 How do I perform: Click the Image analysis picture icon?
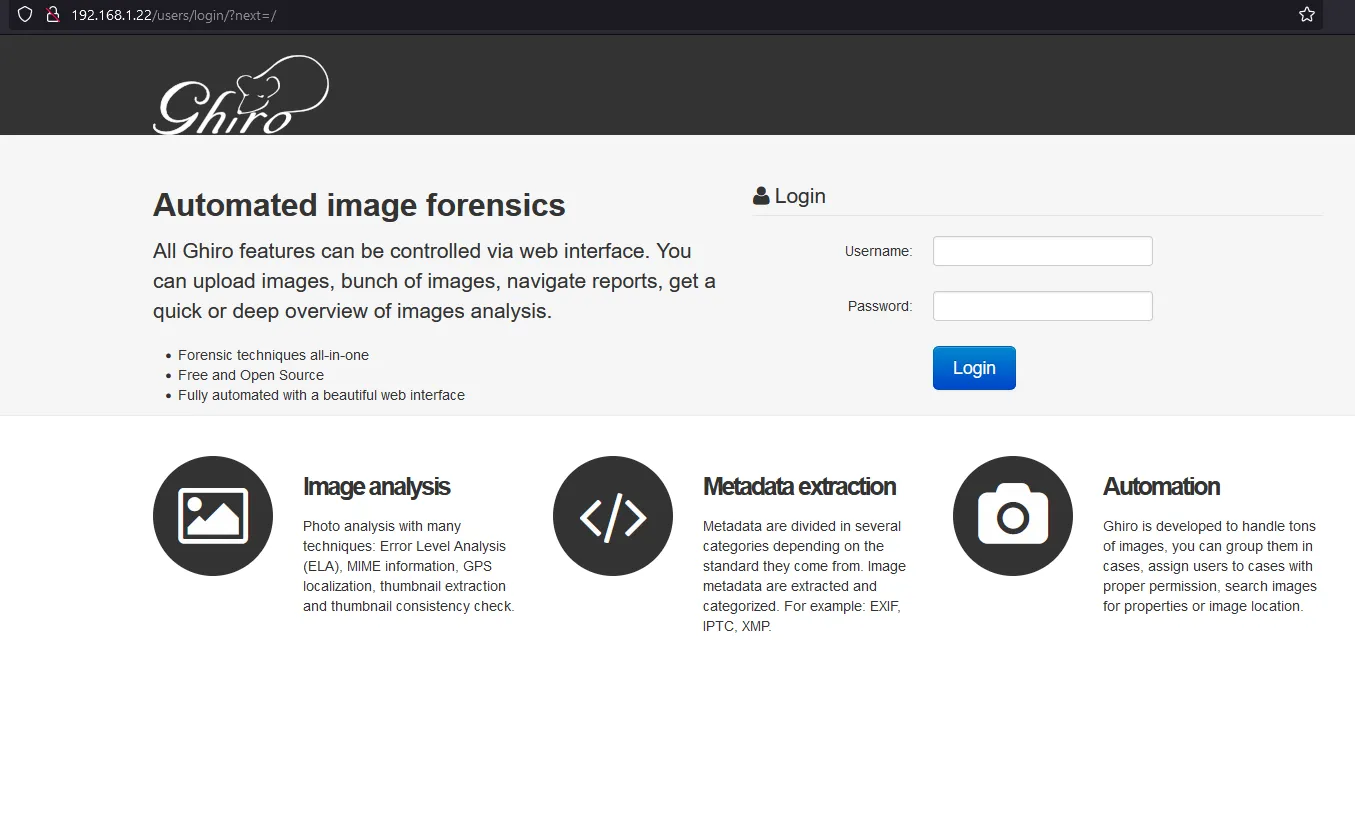click(x=213, y=516)
